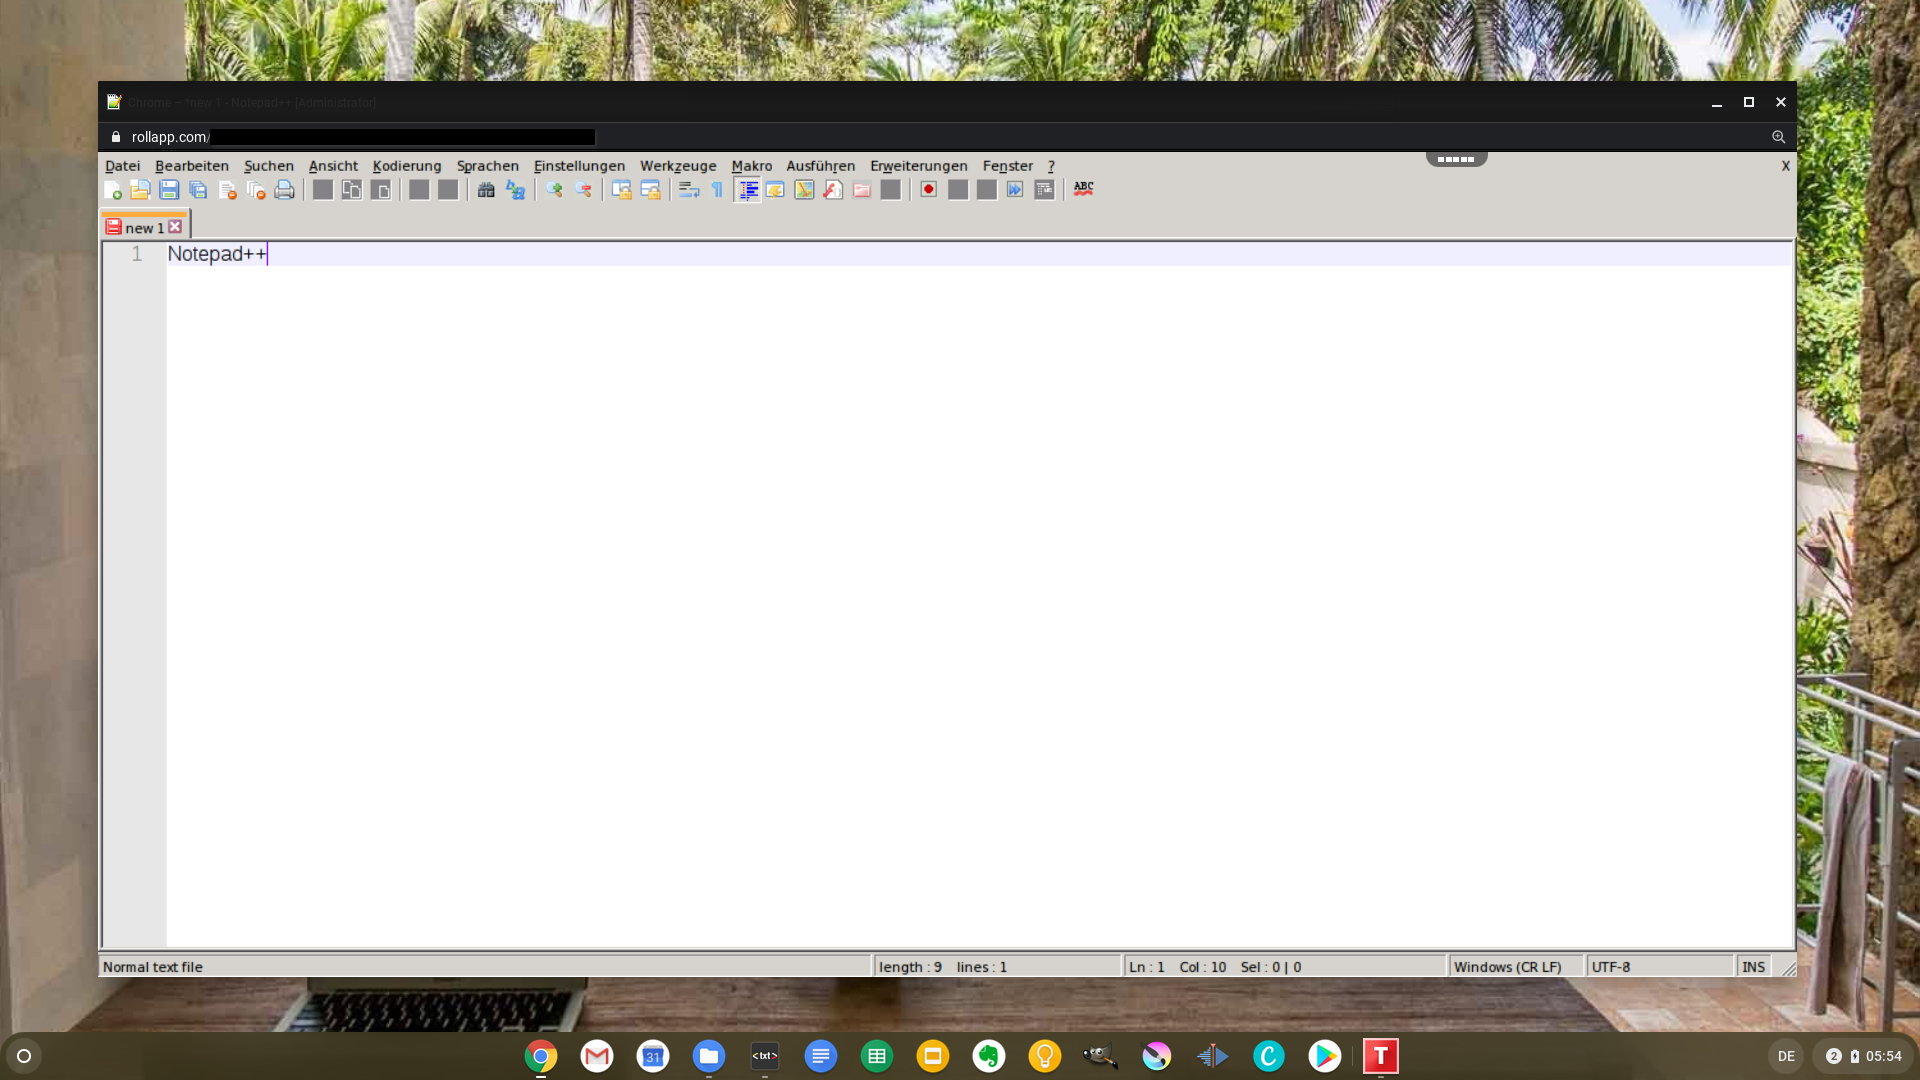Toggle synchronized vertical scrolling icon

(x=621, y=190)
